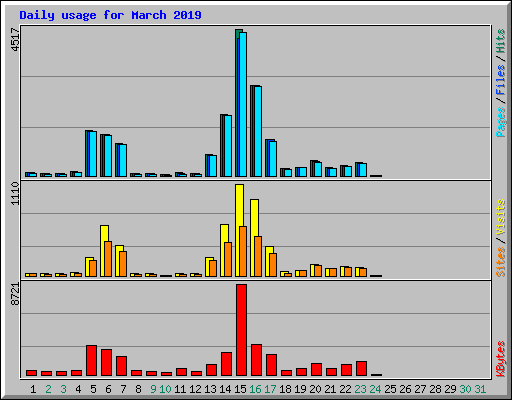Click green day label '9' on the x-axis
512x400 pixels.
pos(153,389)
